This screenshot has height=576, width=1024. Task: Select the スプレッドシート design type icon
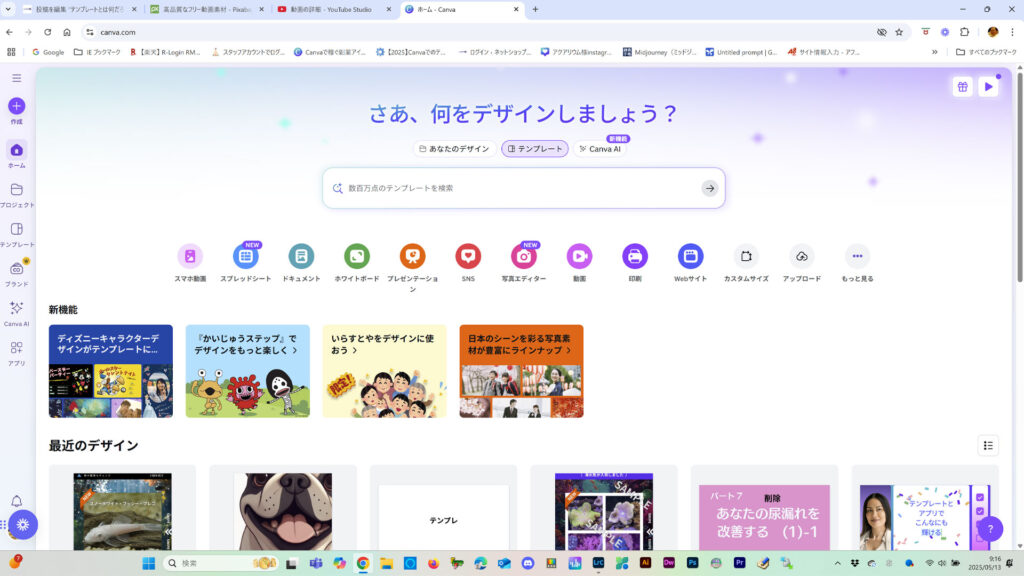click(246, 256)
